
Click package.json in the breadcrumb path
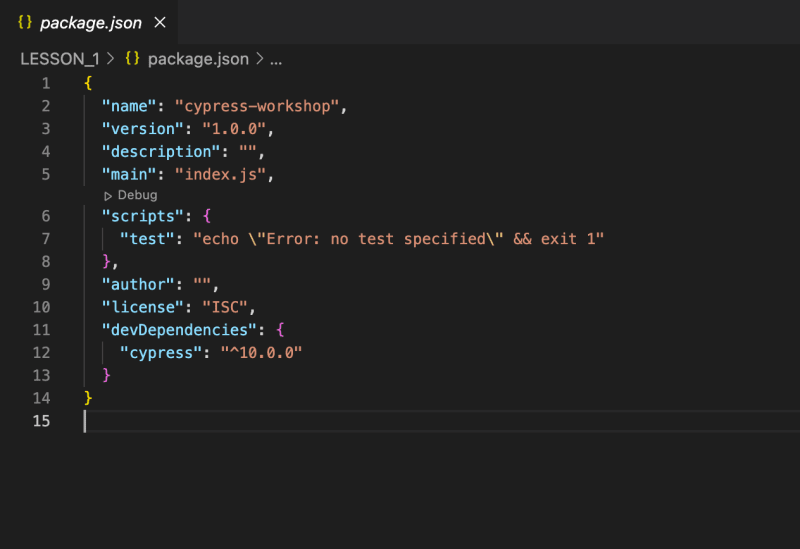tap(198, 59)
